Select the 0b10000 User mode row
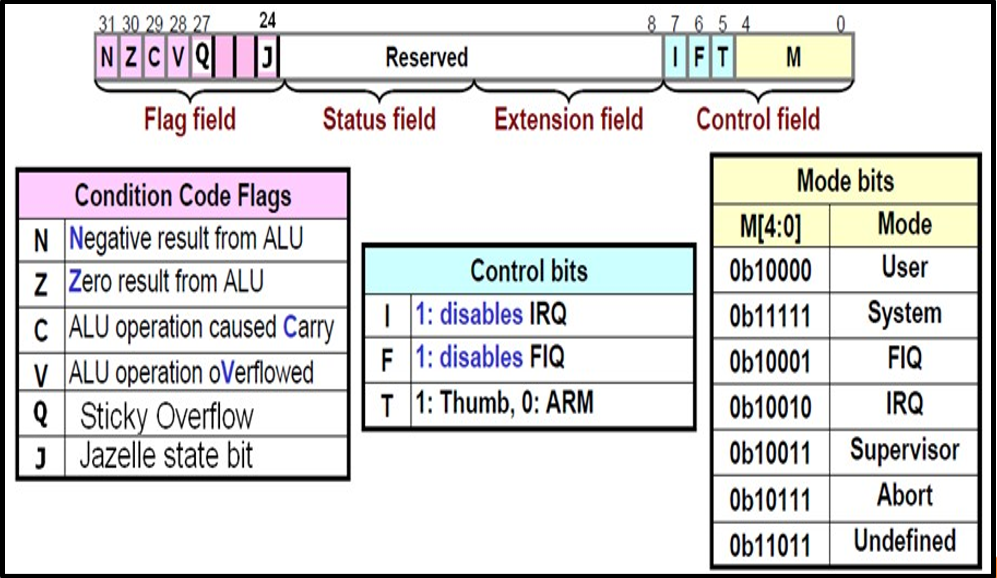Image resolution: width=997 pixels, height=578 pixels. 844,269
